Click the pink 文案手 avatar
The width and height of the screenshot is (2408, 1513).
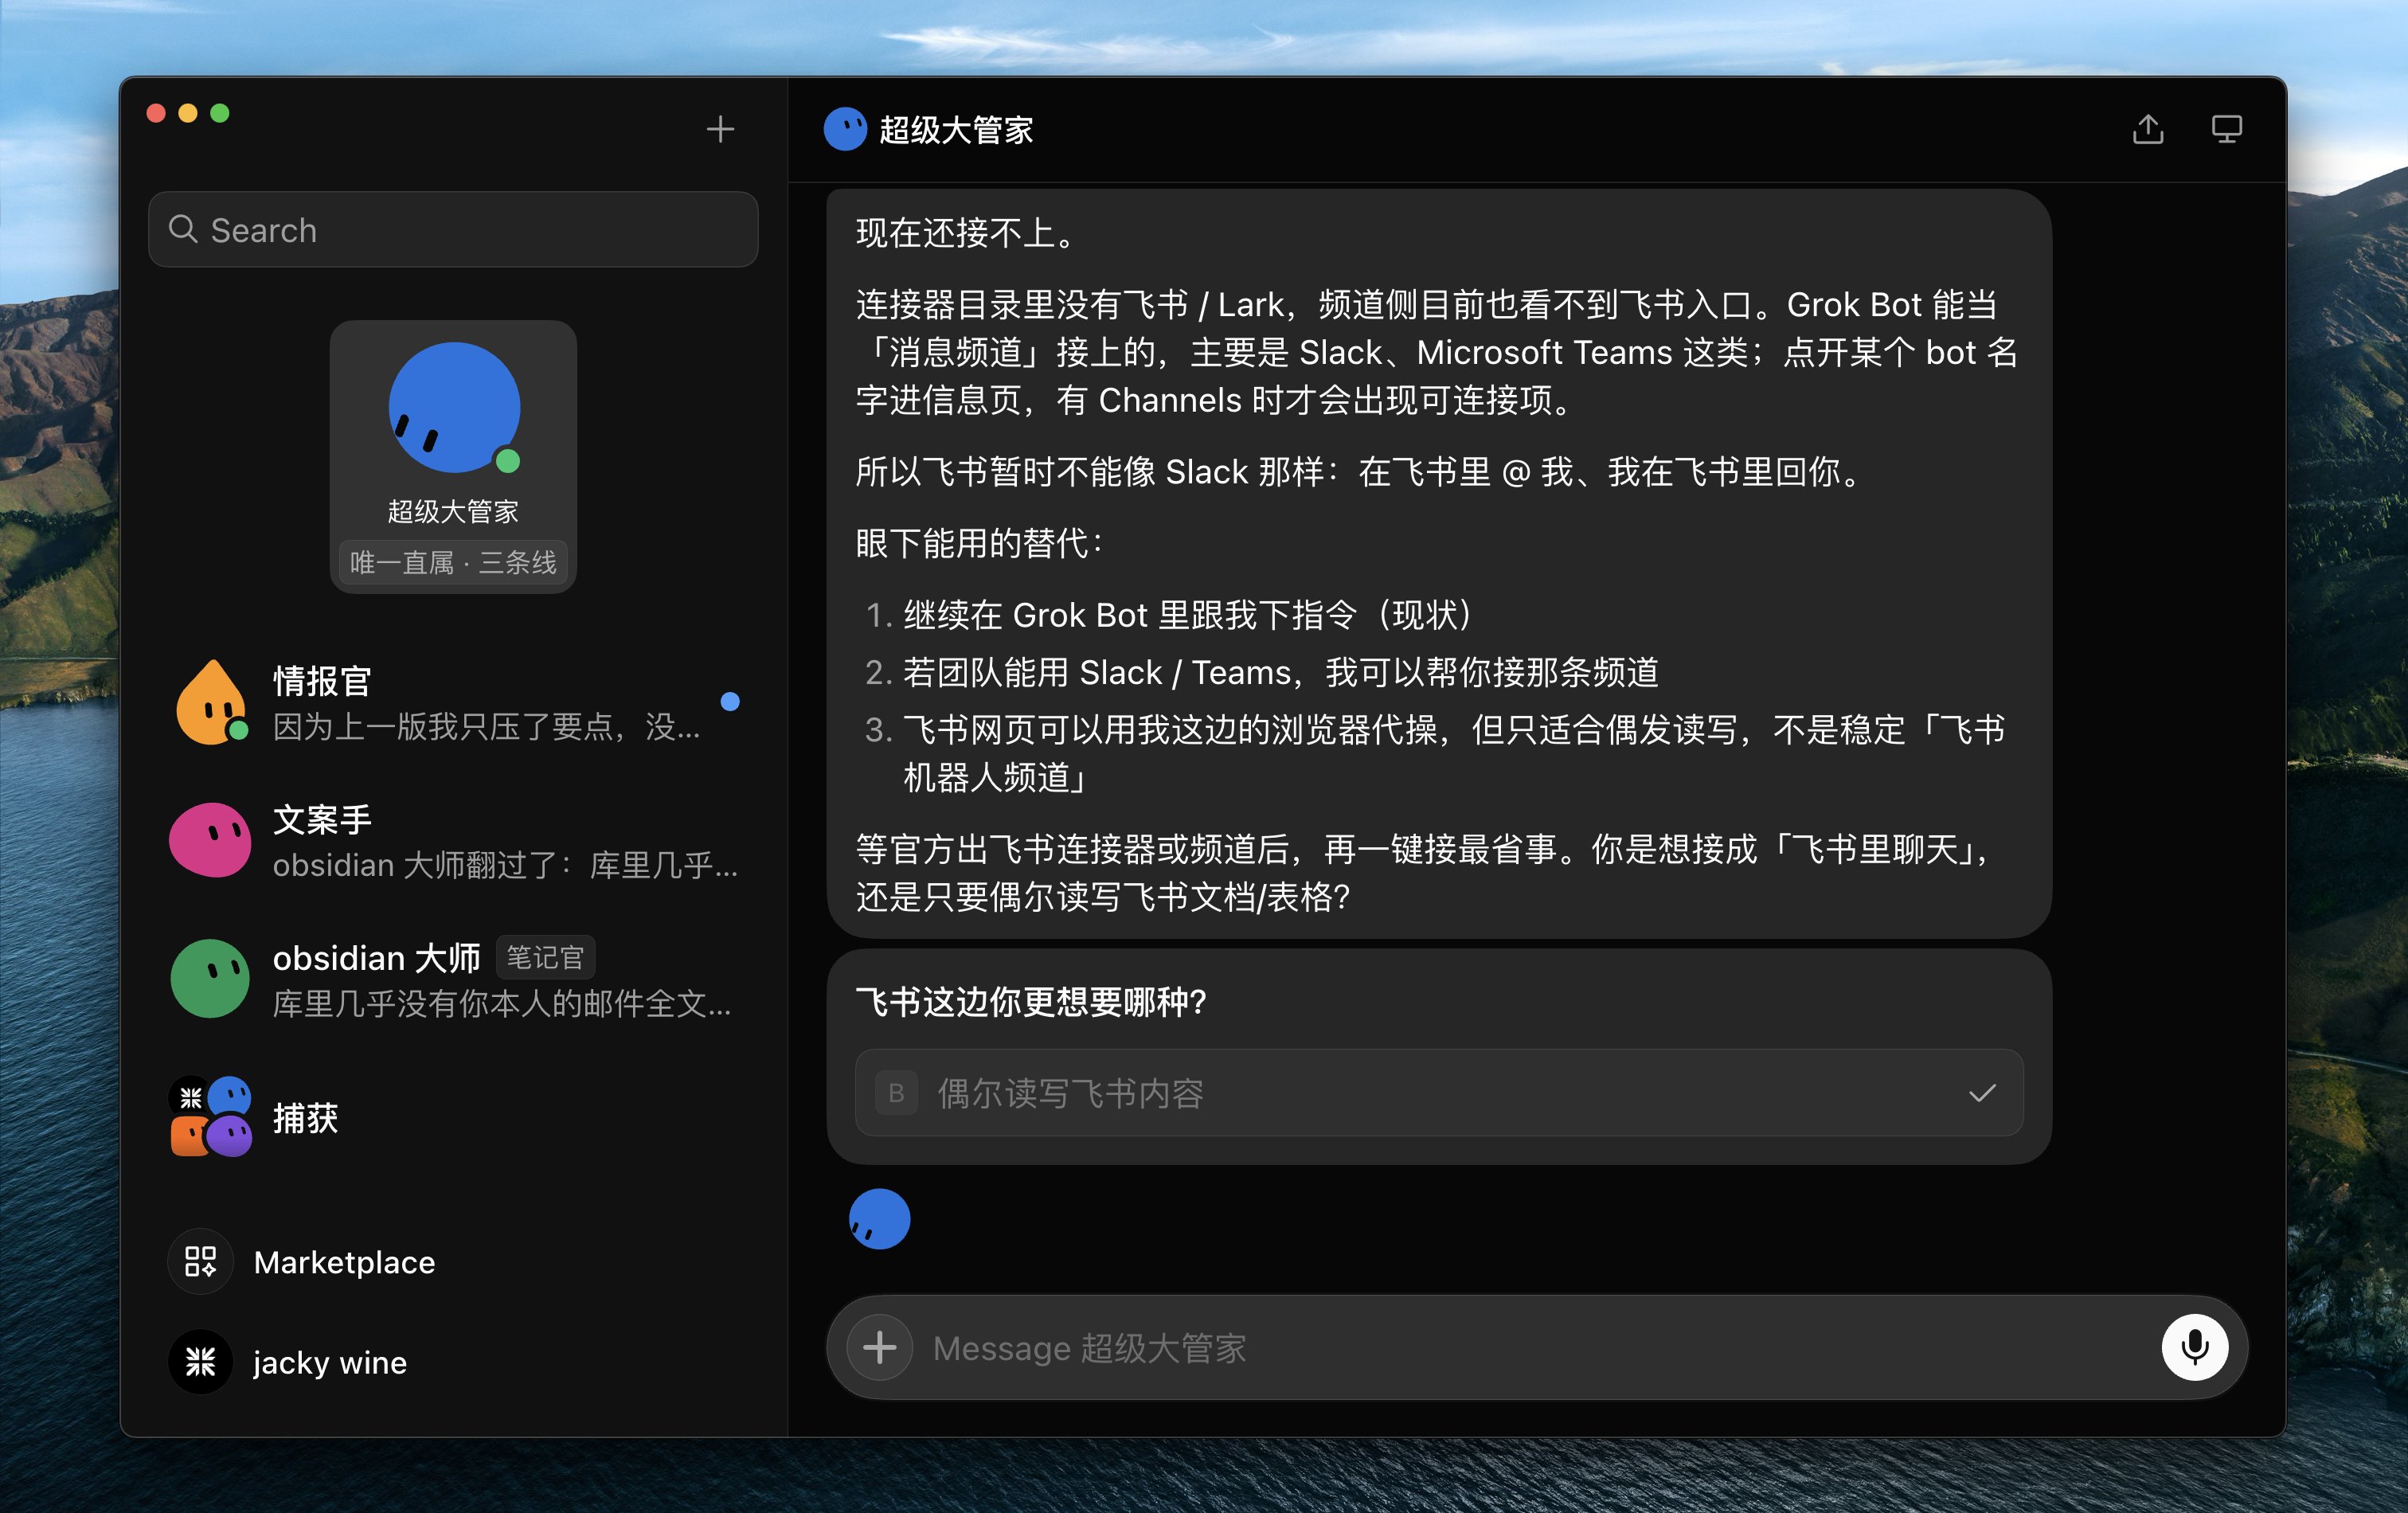point(210,840)
